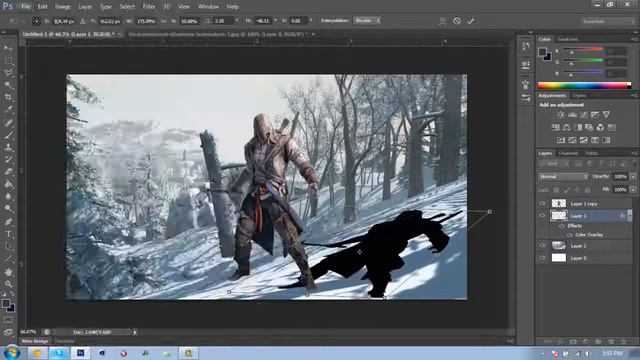Select the Spot Healing Brush tool
Viewport: 640px width, 360px height.
pyautogui.click(x=8, y=122)
